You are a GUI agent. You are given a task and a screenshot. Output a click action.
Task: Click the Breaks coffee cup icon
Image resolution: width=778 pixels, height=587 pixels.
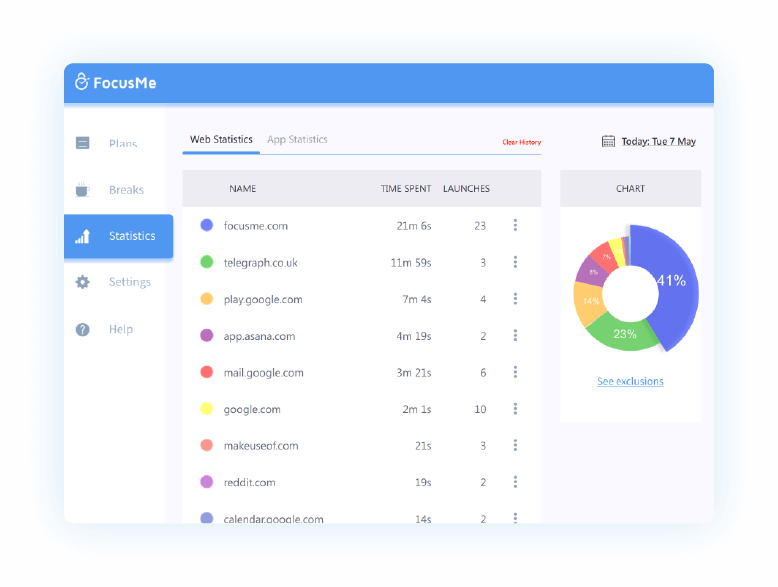click(x=83, y=190)
